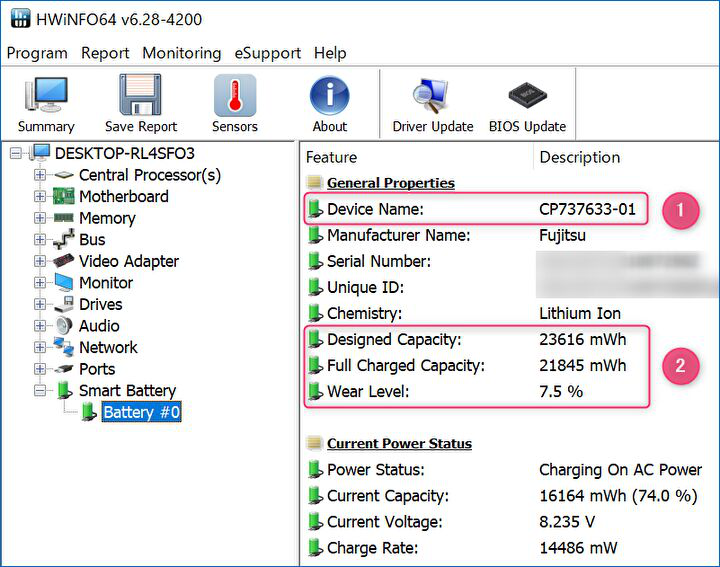Select DESKTOP-RL4SFO3 root label
Image resolution: width=720 pixels, height=567 pixels.
[x=124, y=153]
